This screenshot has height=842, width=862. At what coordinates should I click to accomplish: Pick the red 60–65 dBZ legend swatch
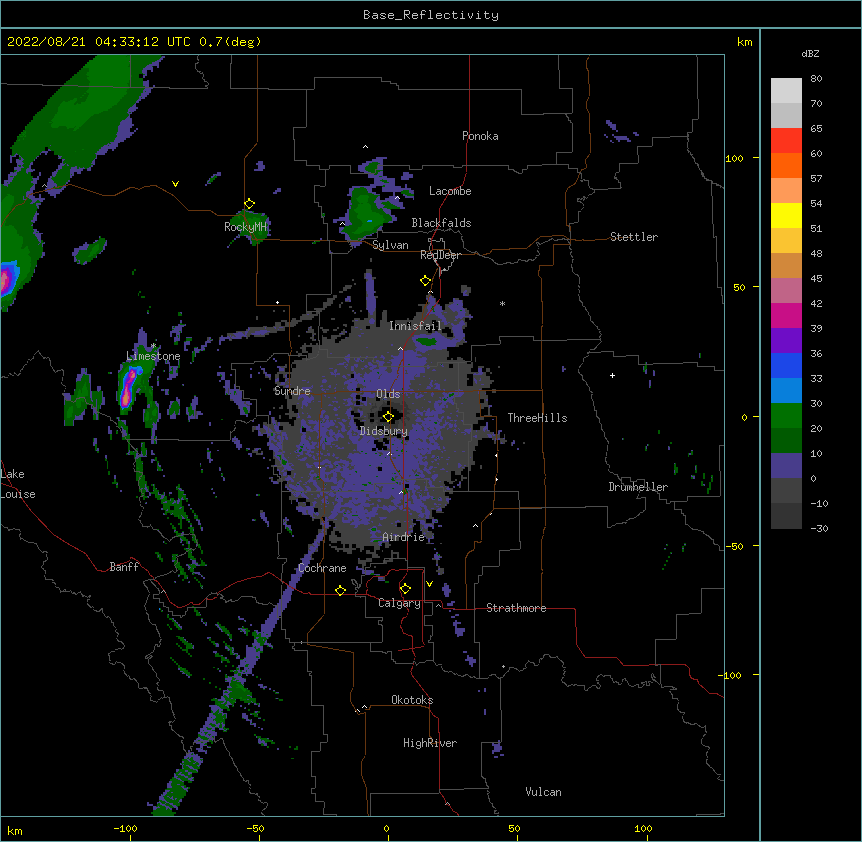(x=786, y=140)
